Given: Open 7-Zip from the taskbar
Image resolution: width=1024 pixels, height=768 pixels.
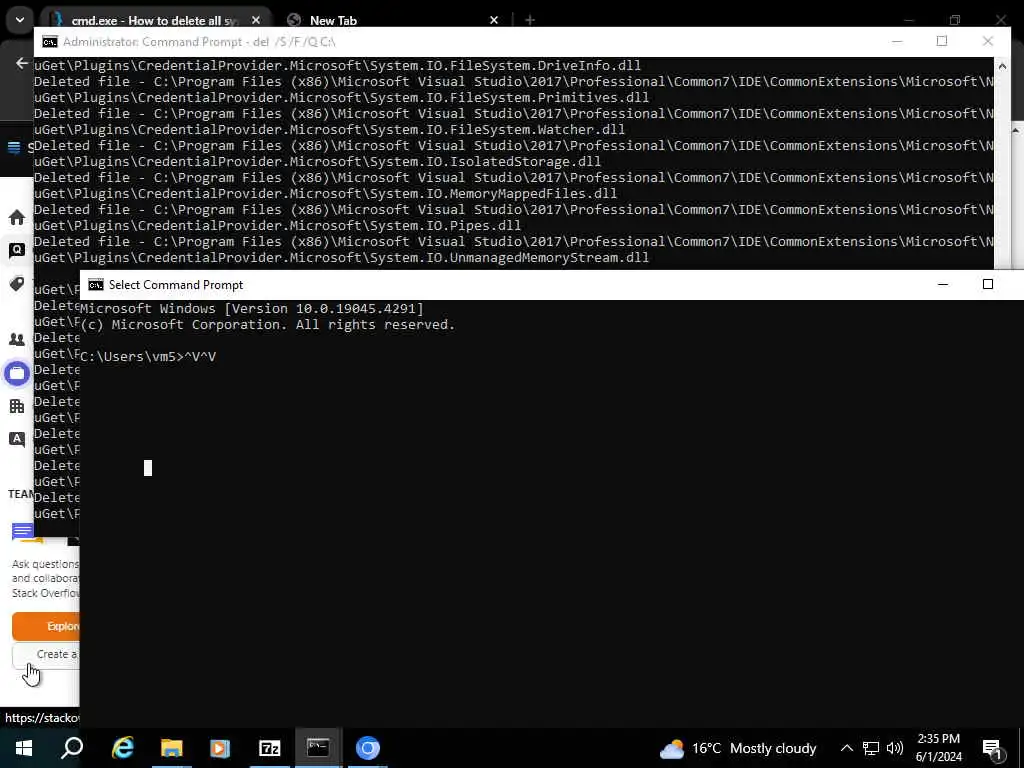Looking at the screenshot, I should point(269,748).
